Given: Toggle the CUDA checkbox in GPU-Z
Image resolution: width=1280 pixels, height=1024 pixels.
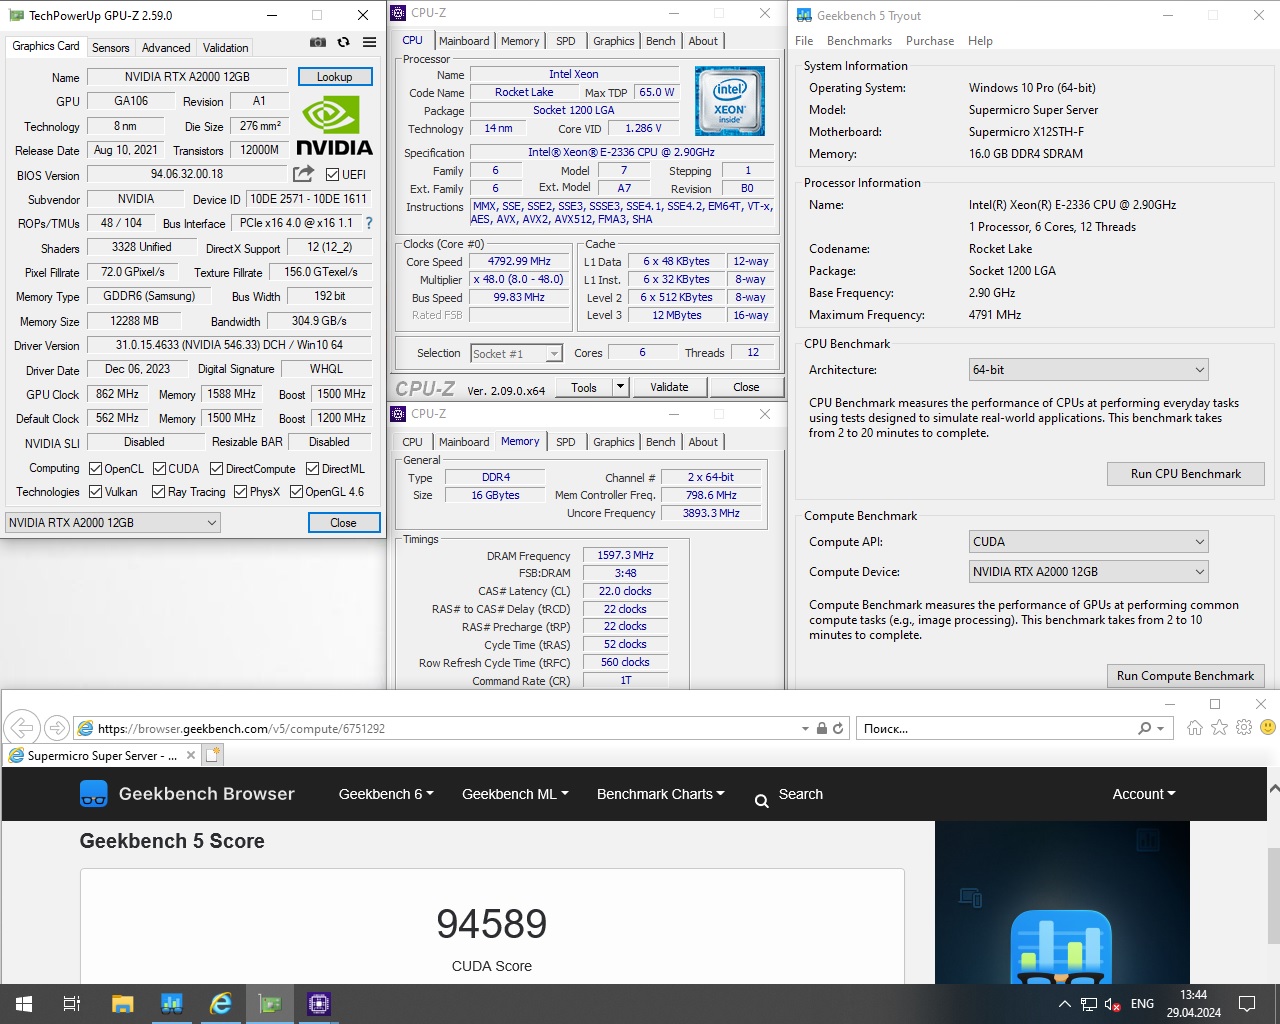Looking at the screenshot, I should (159, 469).
